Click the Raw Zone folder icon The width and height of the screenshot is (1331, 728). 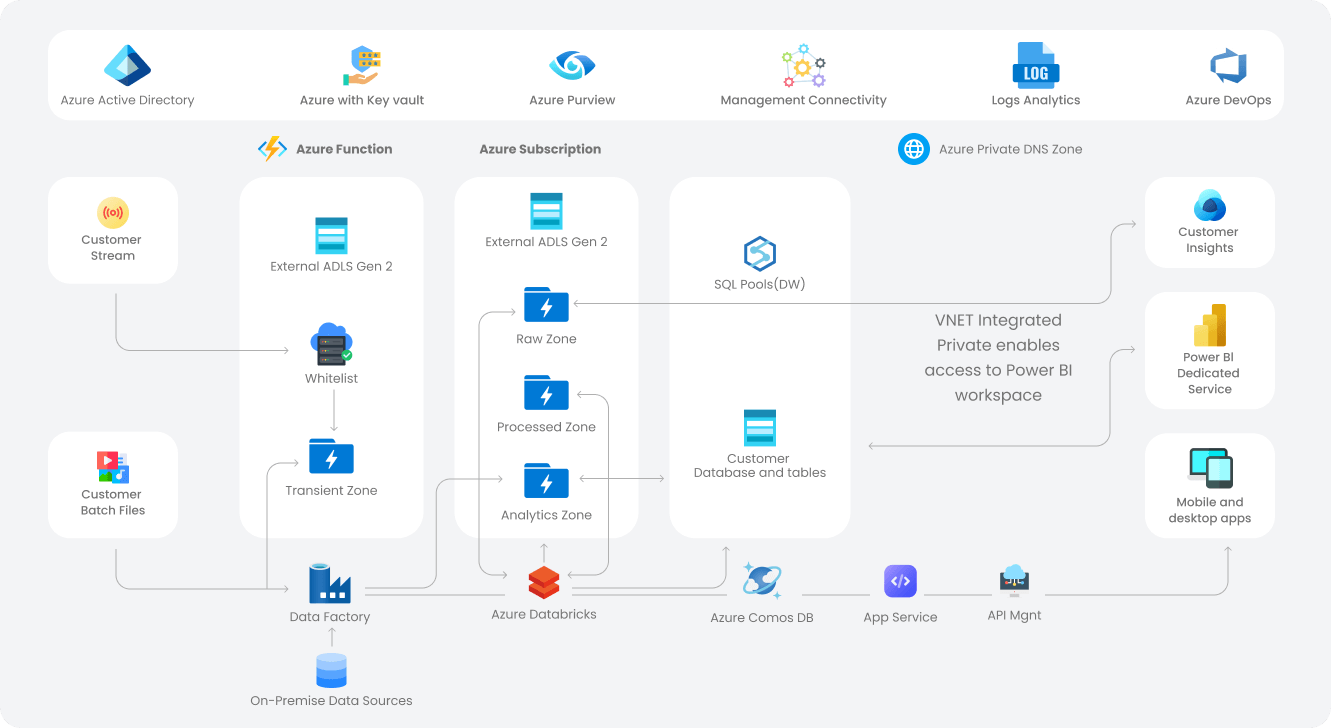coord(546,306)
